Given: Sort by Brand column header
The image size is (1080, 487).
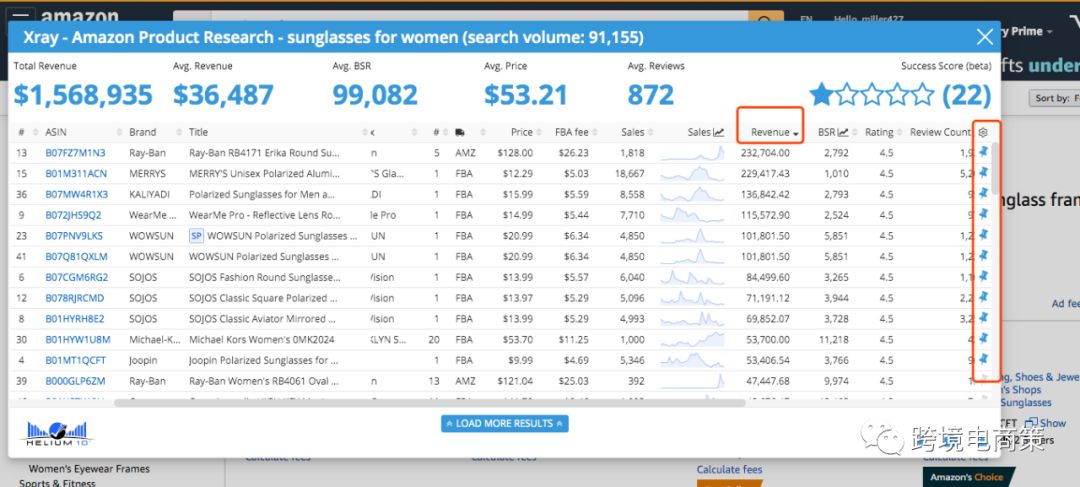Looking at the screenshot, I should (x=142, y=132).
